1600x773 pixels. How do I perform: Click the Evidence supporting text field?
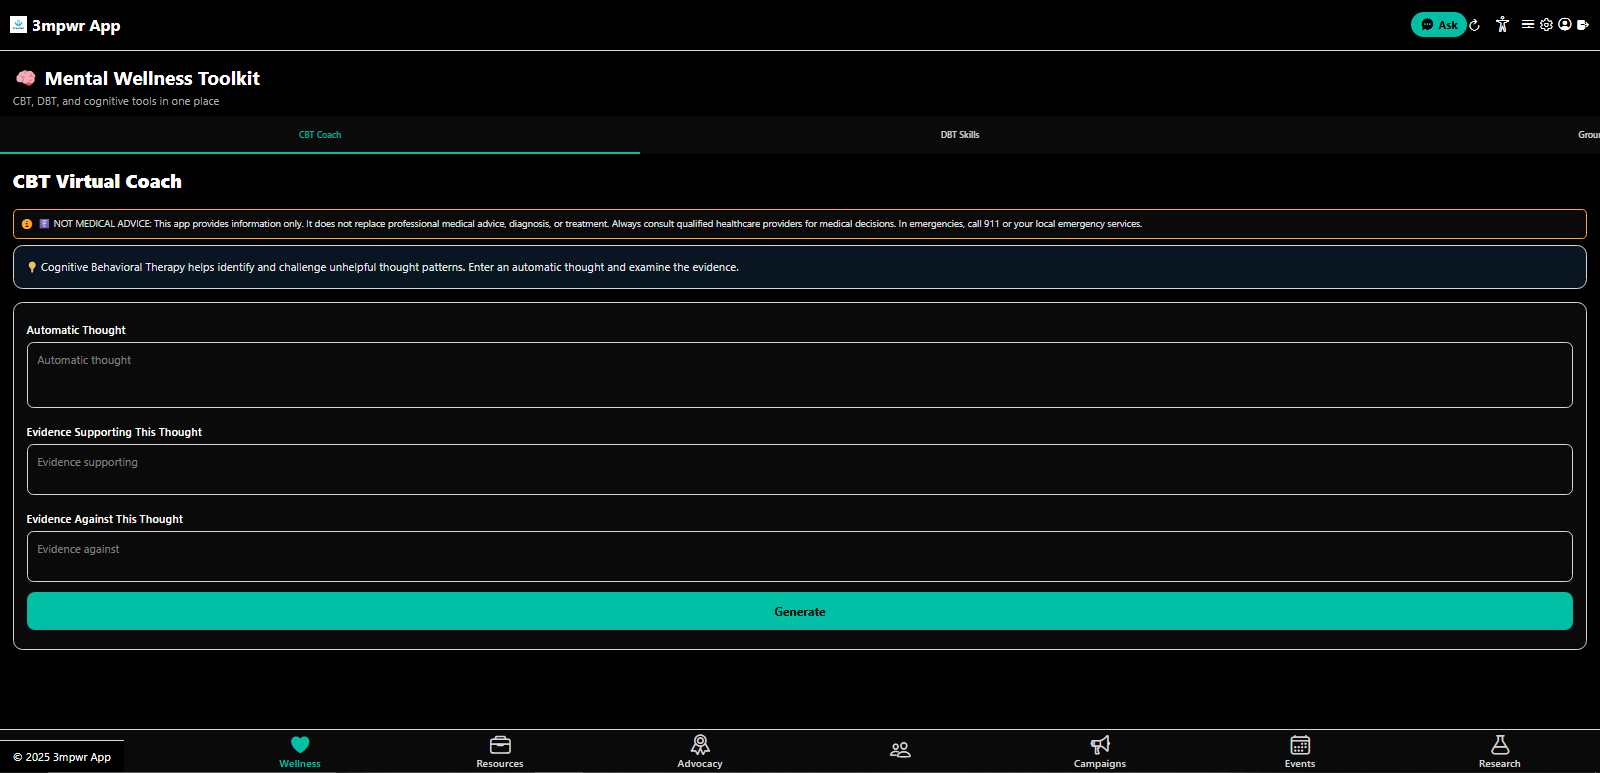(800, 470)
